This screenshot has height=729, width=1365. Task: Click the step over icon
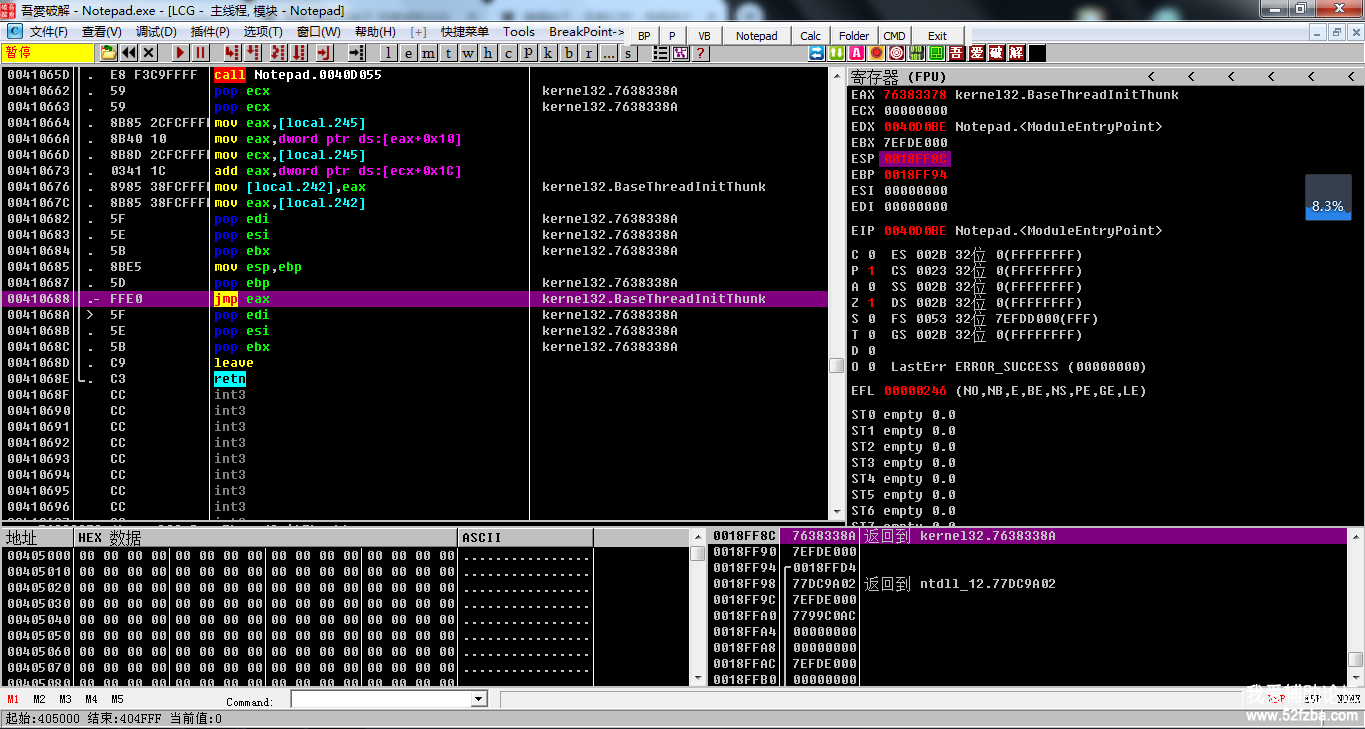click(x=252, y=53)
